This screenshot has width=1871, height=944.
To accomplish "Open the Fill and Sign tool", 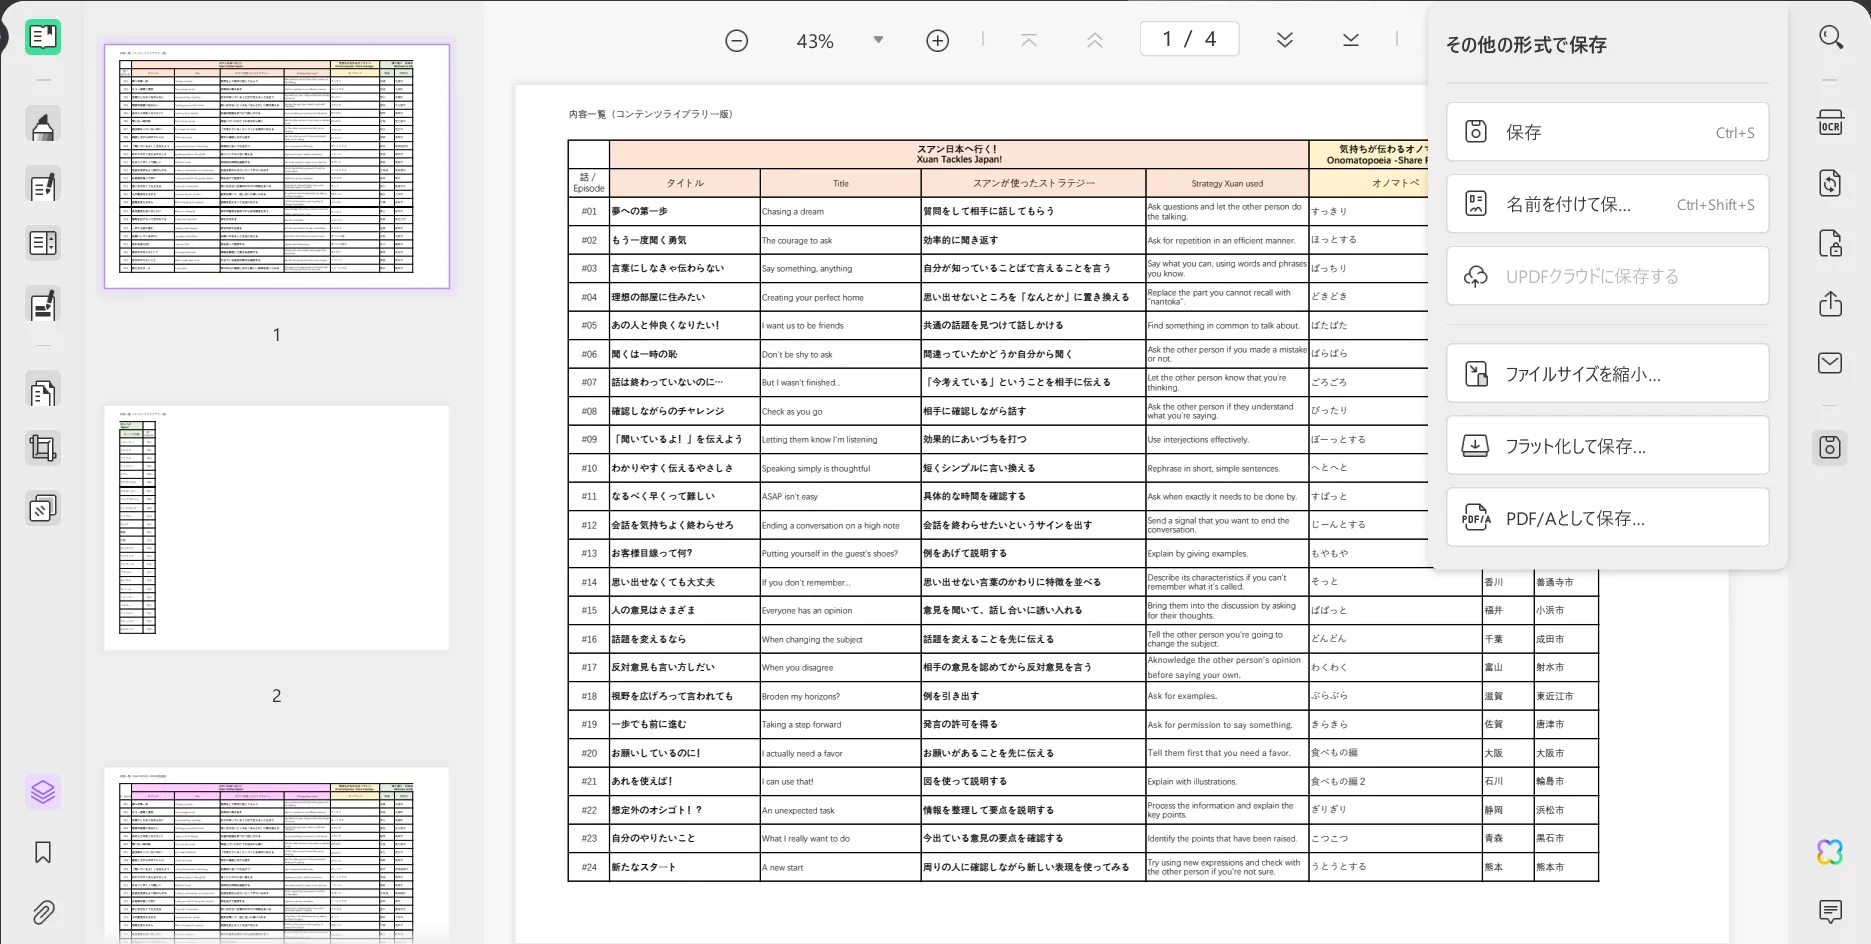I will pos(42,305).
